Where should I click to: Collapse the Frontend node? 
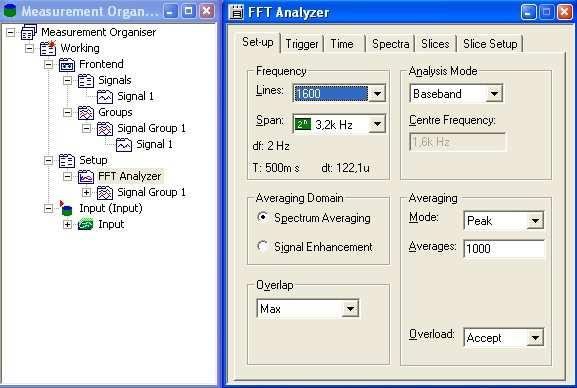(48, 64)
